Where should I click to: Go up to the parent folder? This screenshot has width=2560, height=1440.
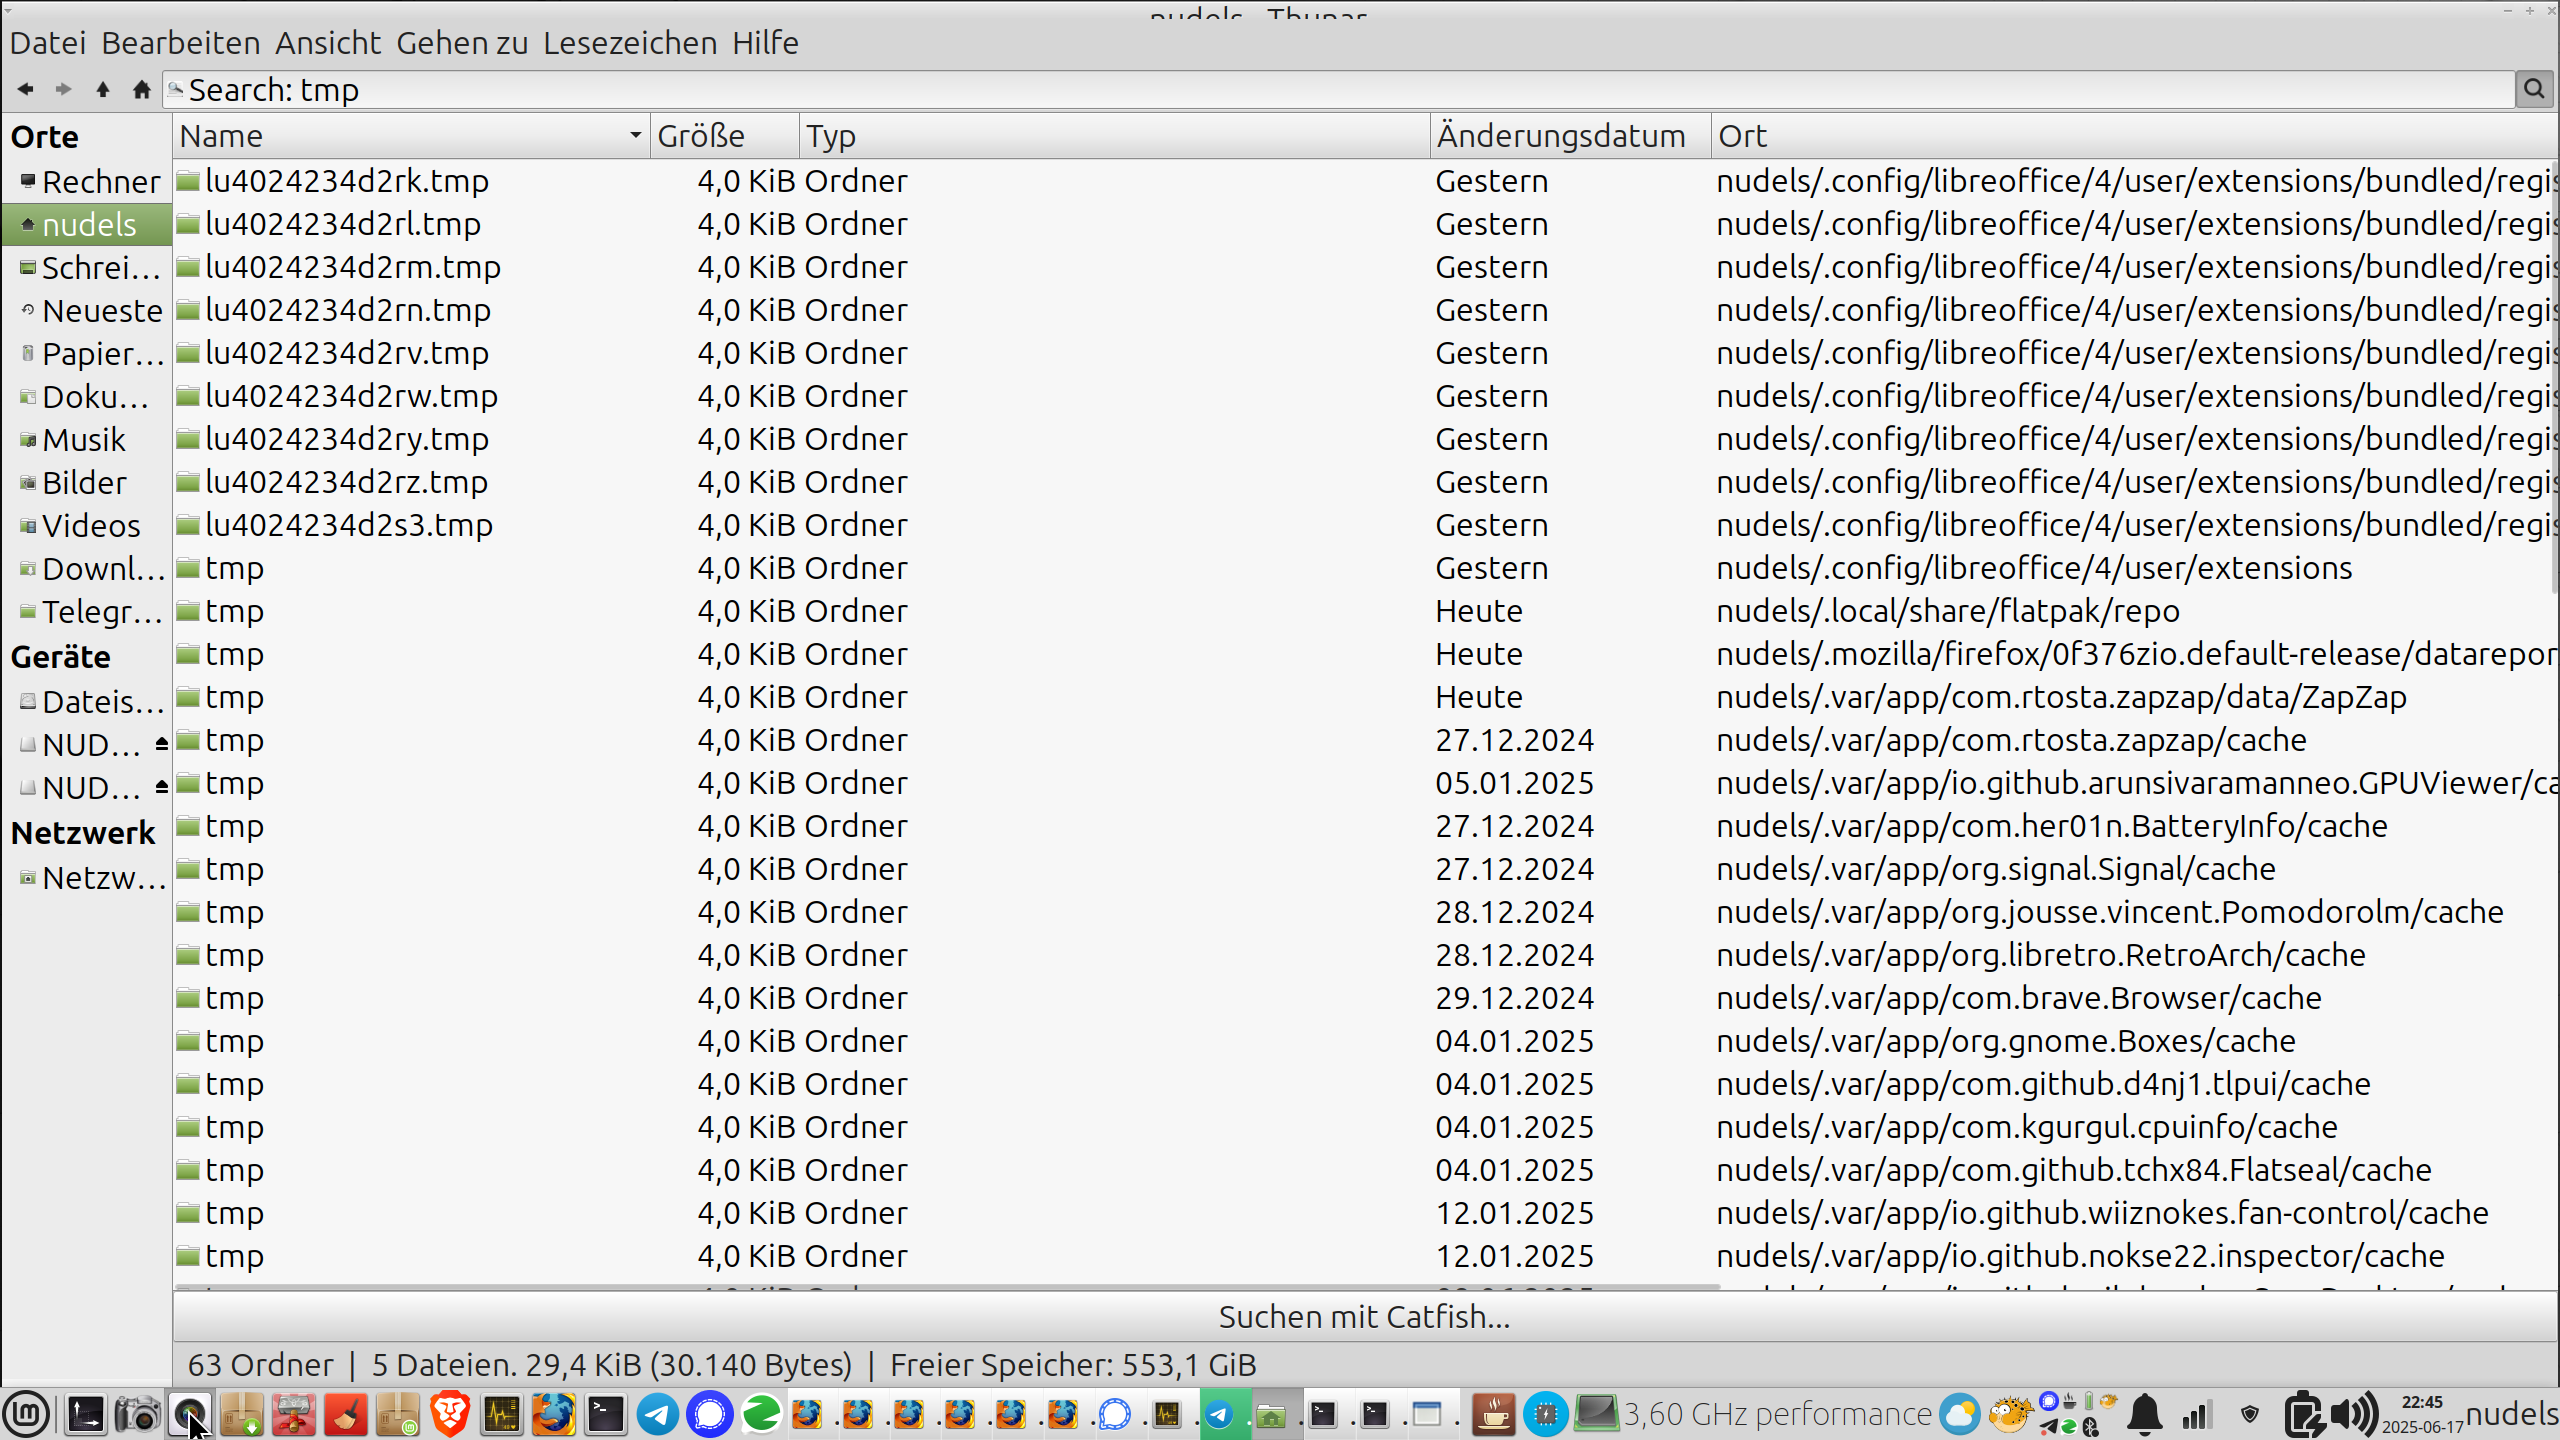(102, 90)
